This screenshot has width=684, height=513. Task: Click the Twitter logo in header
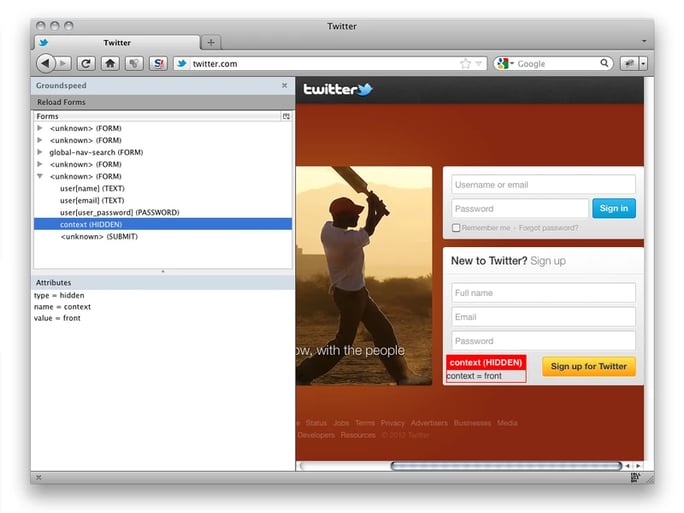pos(338,89)
